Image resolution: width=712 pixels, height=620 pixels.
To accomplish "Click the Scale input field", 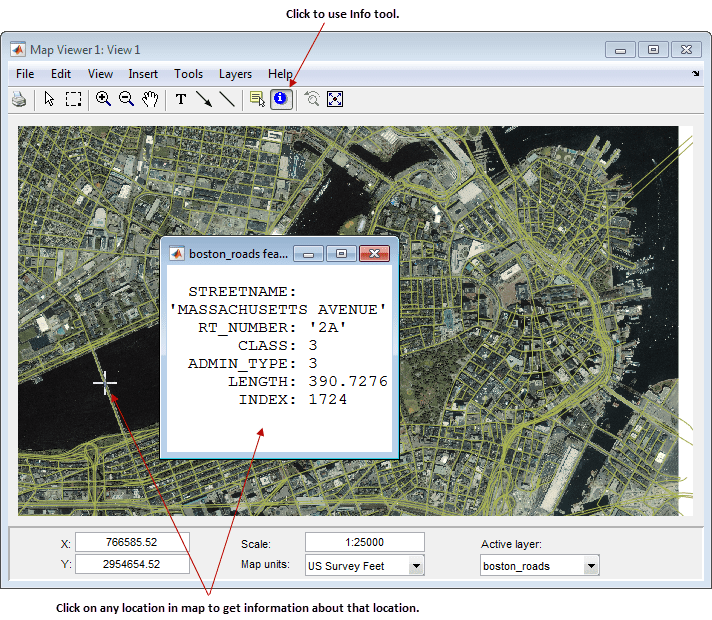I will (364, 542).
